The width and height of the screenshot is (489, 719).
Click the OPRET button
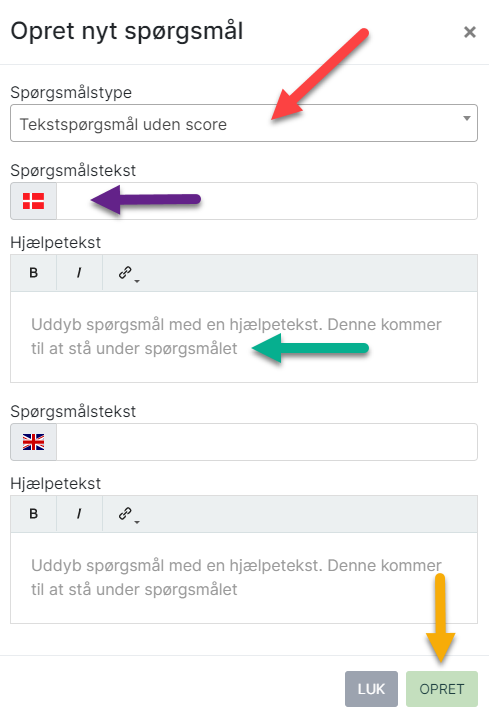point(442,689)
